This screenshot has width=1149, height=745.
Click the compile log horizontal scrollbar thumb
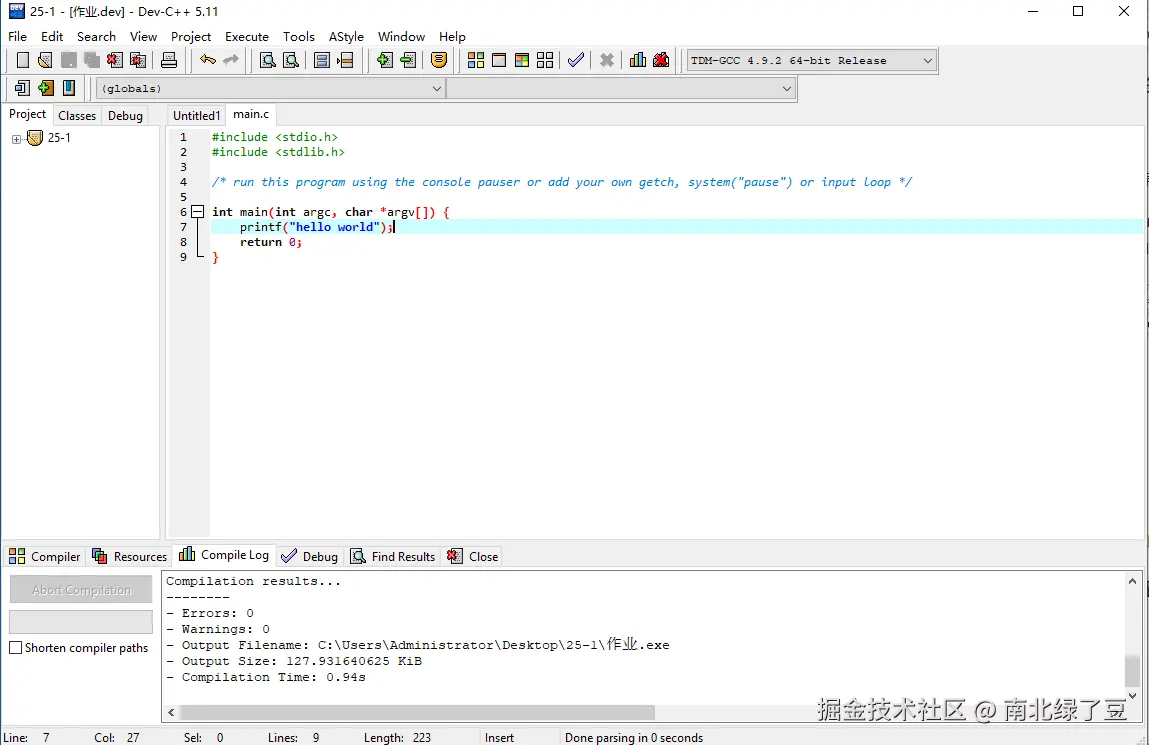click(x=417, y=712)
